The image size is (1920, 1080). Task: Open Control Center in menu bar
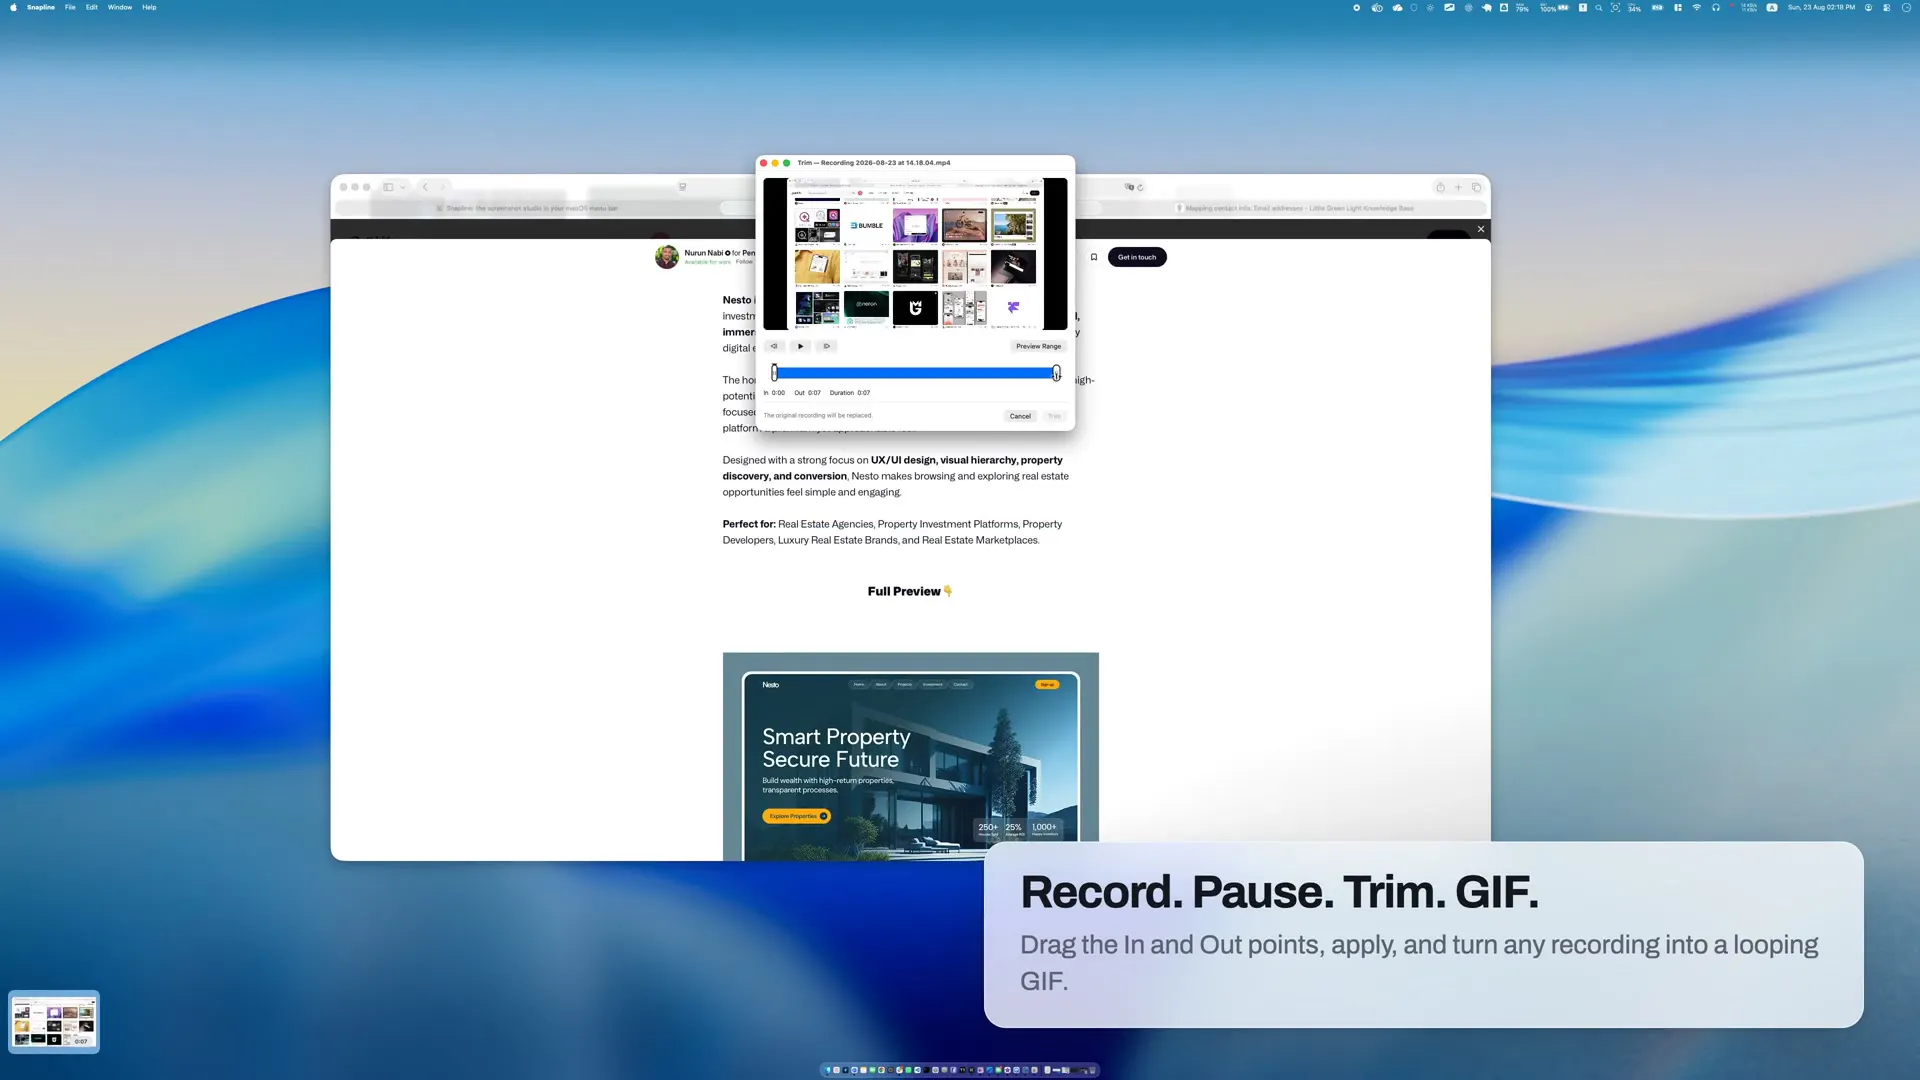[x=1886, y=7]
